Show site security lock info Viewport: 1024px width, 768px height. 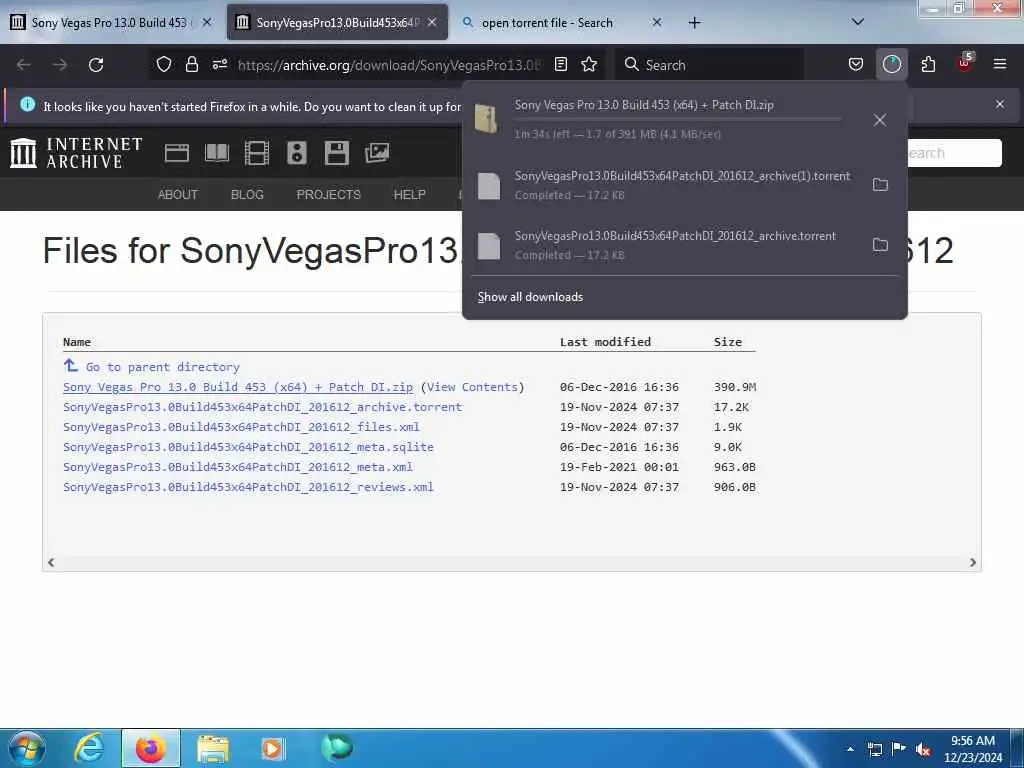191,64
